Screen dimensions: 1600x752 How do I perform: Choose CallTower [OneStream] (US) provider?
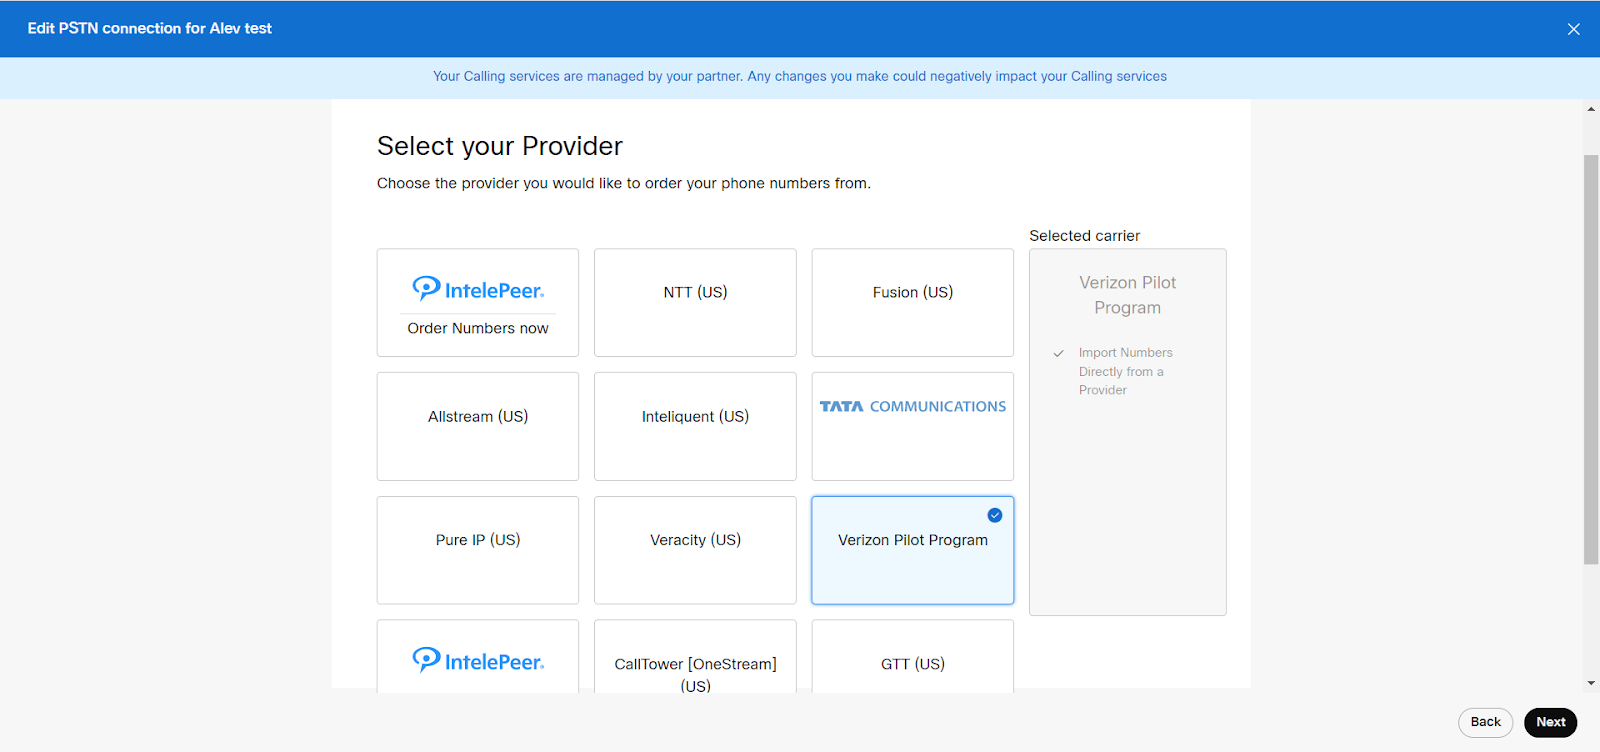[695, 657]
